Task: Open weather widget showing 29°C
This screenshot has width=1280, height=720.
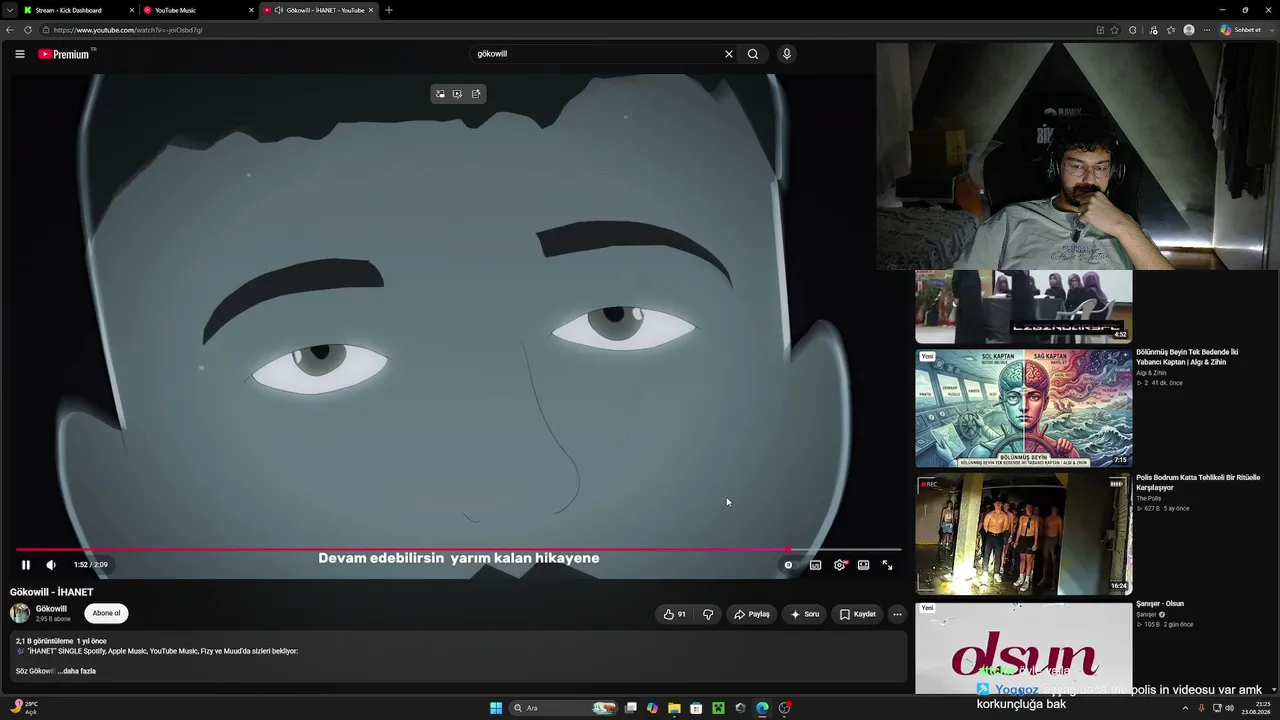Action: point(23,708)
